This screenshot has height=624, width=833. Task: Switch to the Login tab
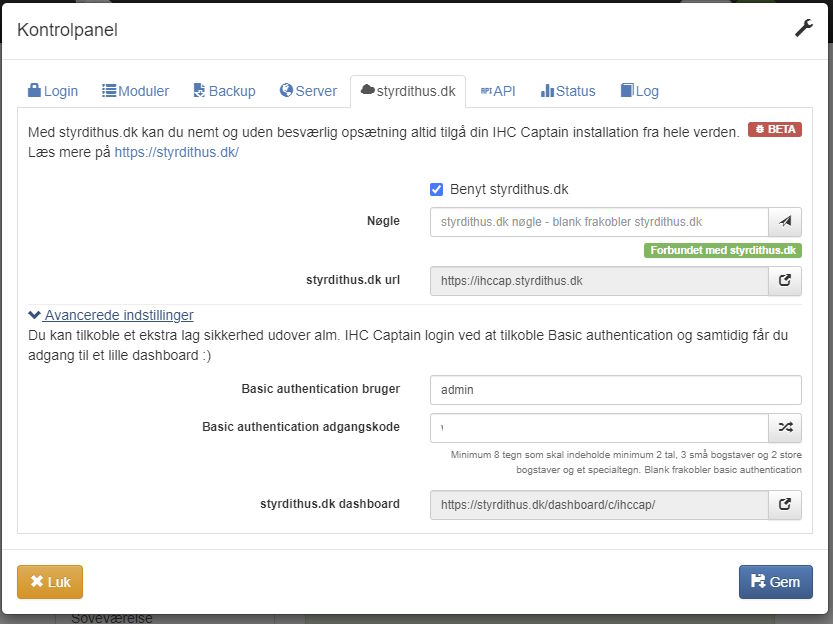point(53,91)
